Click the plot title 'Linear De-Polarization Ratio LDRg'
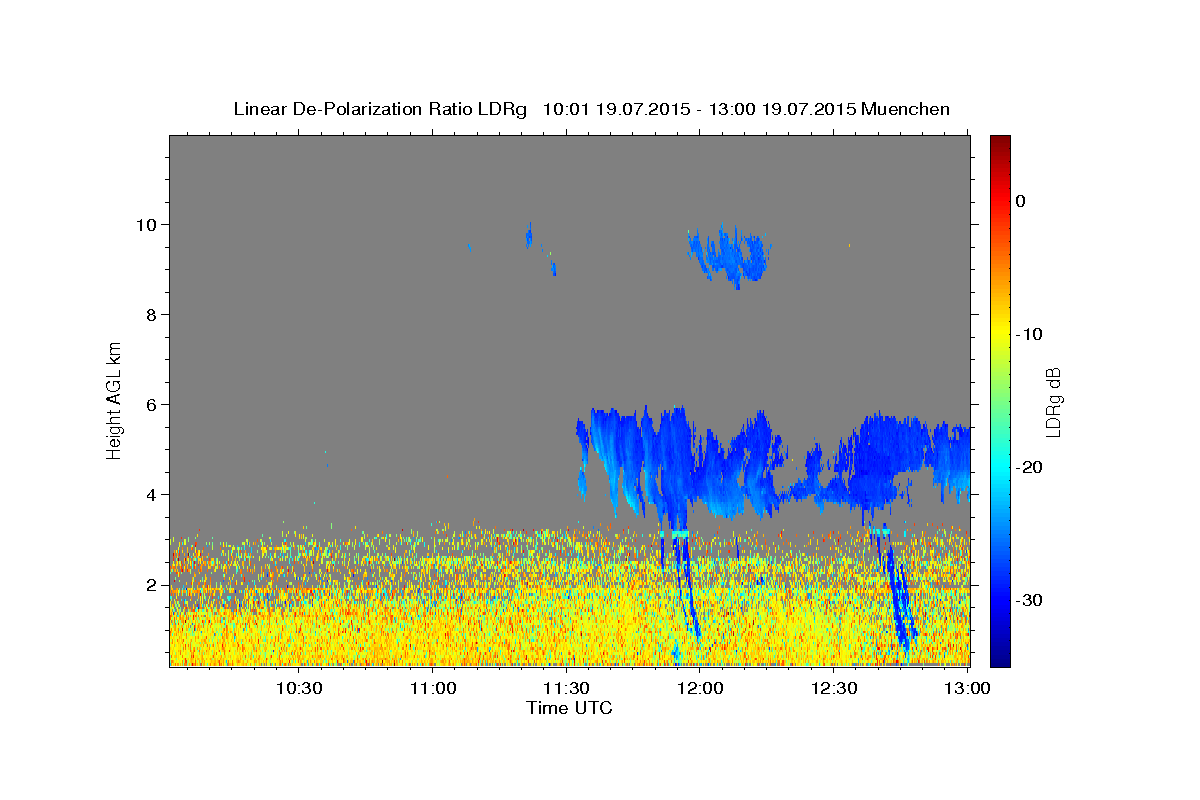The width and height of the screenshot is (1200, 800). tap(379, 109)
